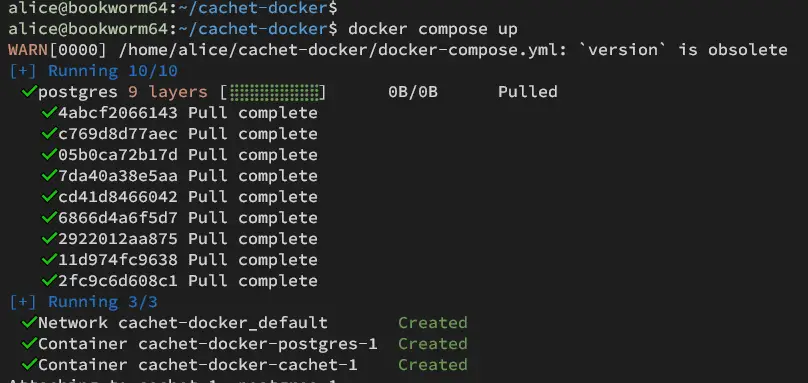Click the checkmark next to c769d8d77aec
Image resolution: width=808 pixels, height=383 pixels.
(49, 134)
